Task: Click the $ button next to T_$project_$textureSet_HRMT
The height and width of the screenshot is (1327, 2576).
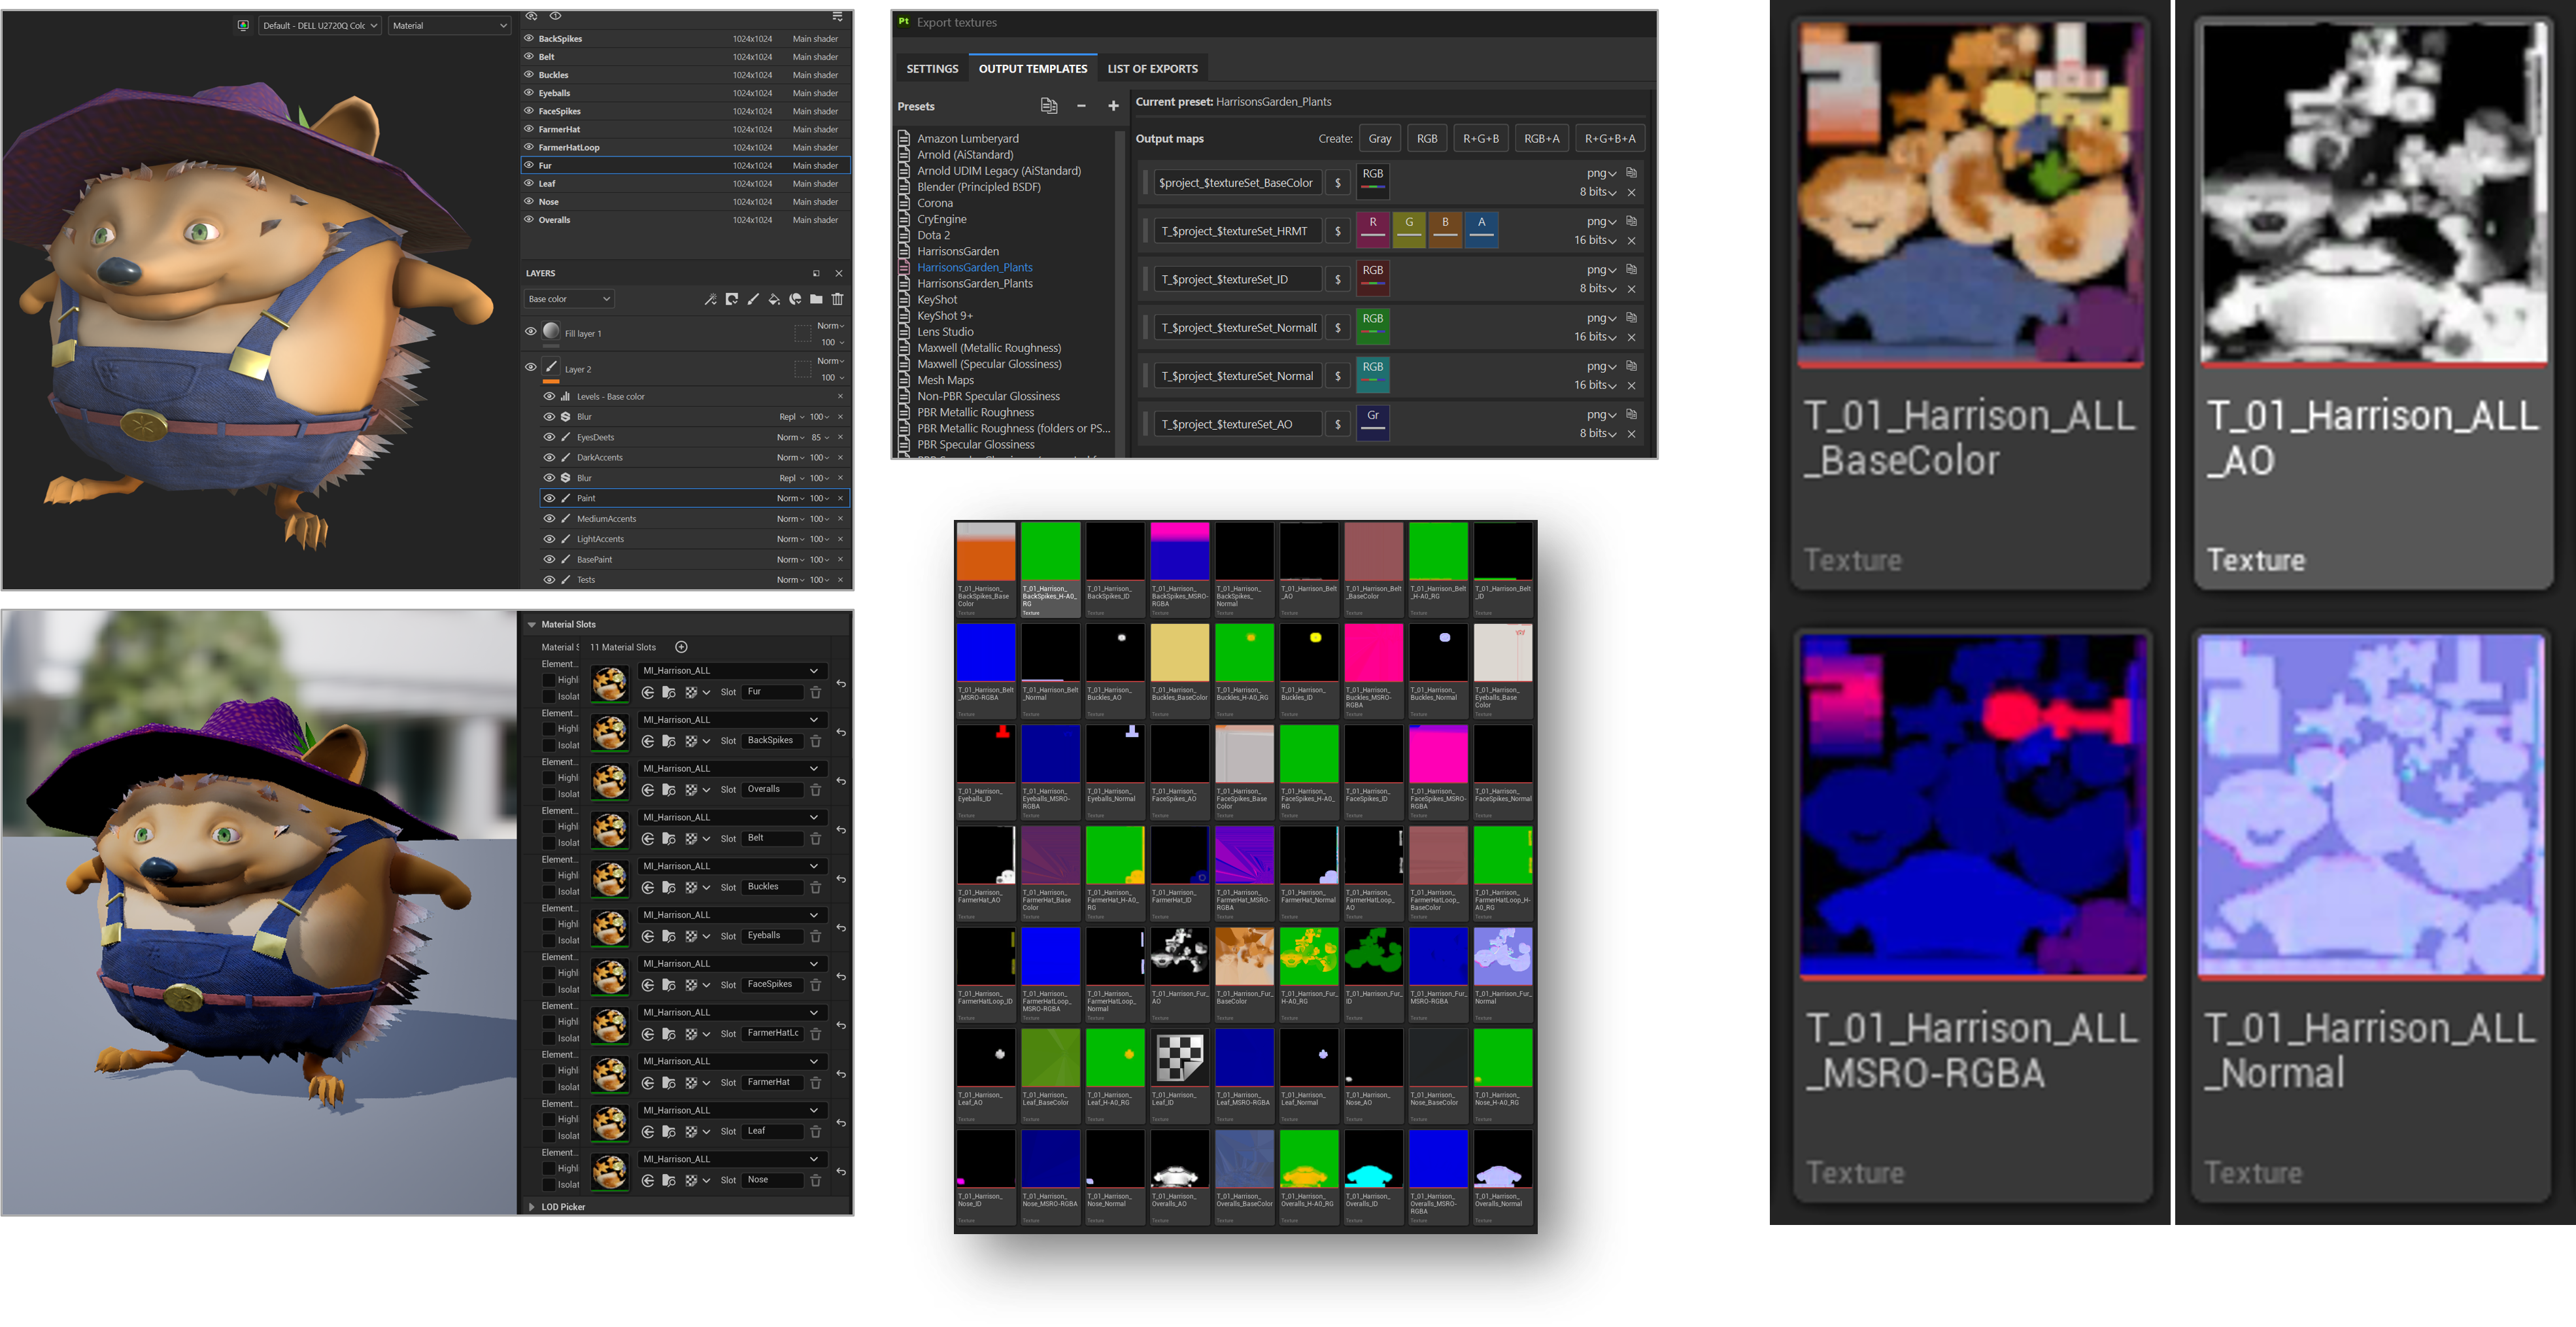Action: coord(1337,231)
